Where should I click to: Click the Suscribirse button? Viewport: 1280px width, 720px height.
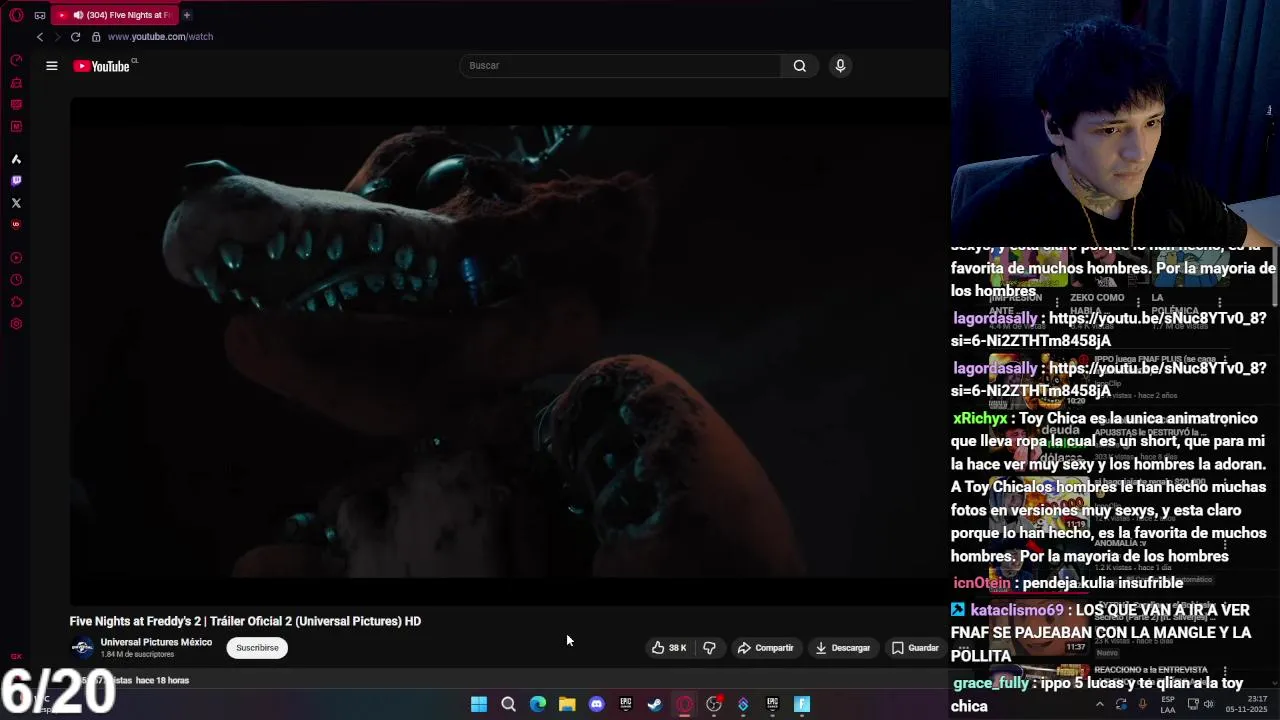point(257,648)
